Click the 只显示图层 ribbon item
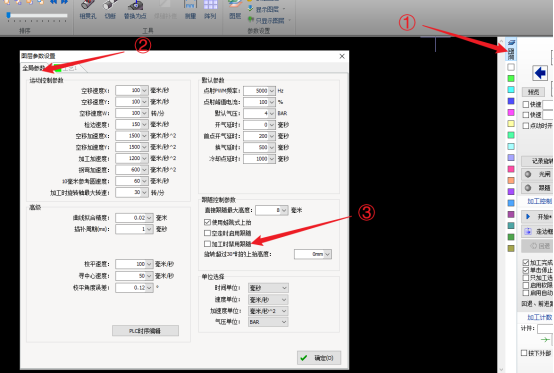The image size is (554, 373). (269, 20)
